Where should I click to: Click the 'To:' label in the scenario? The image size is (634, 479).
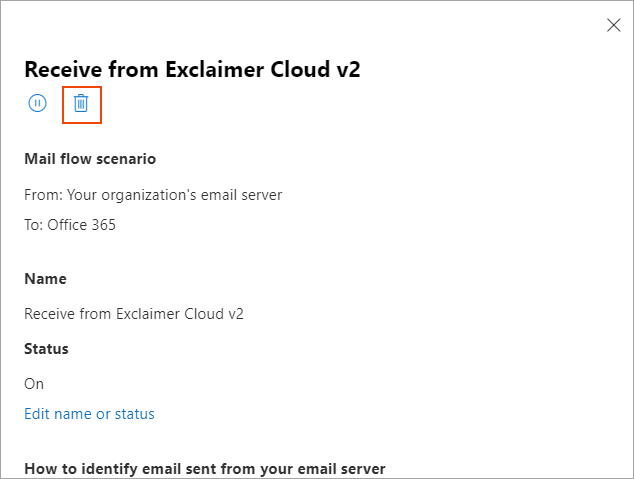(x=33, y=225)
